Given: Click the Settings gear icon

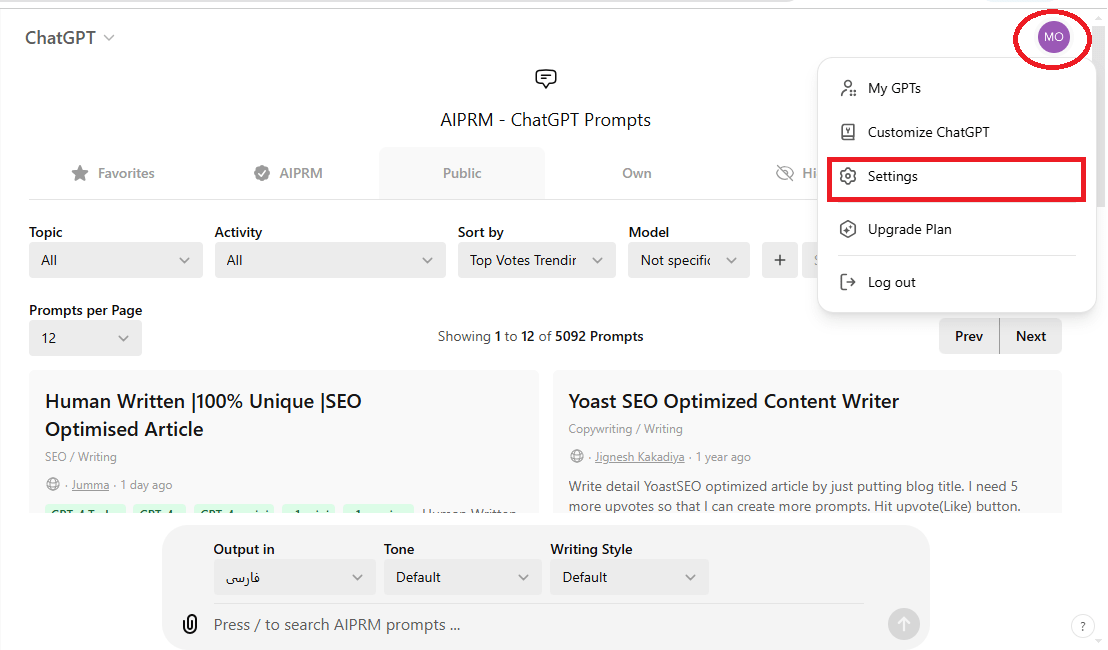Looking at the screenshot, I should click(x=848, y=176).
